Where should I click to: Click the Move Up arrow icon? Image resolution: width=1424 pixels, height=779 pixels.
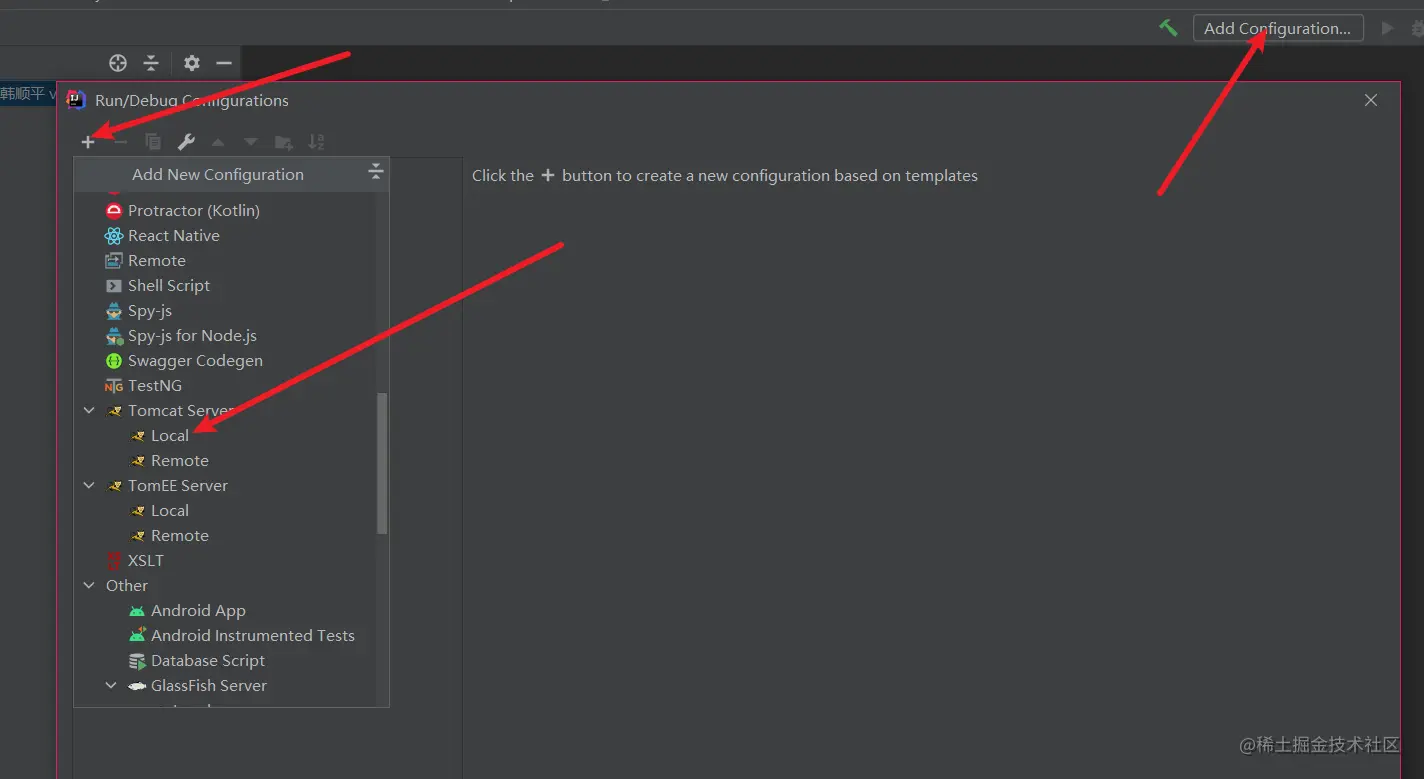point(218,142)
